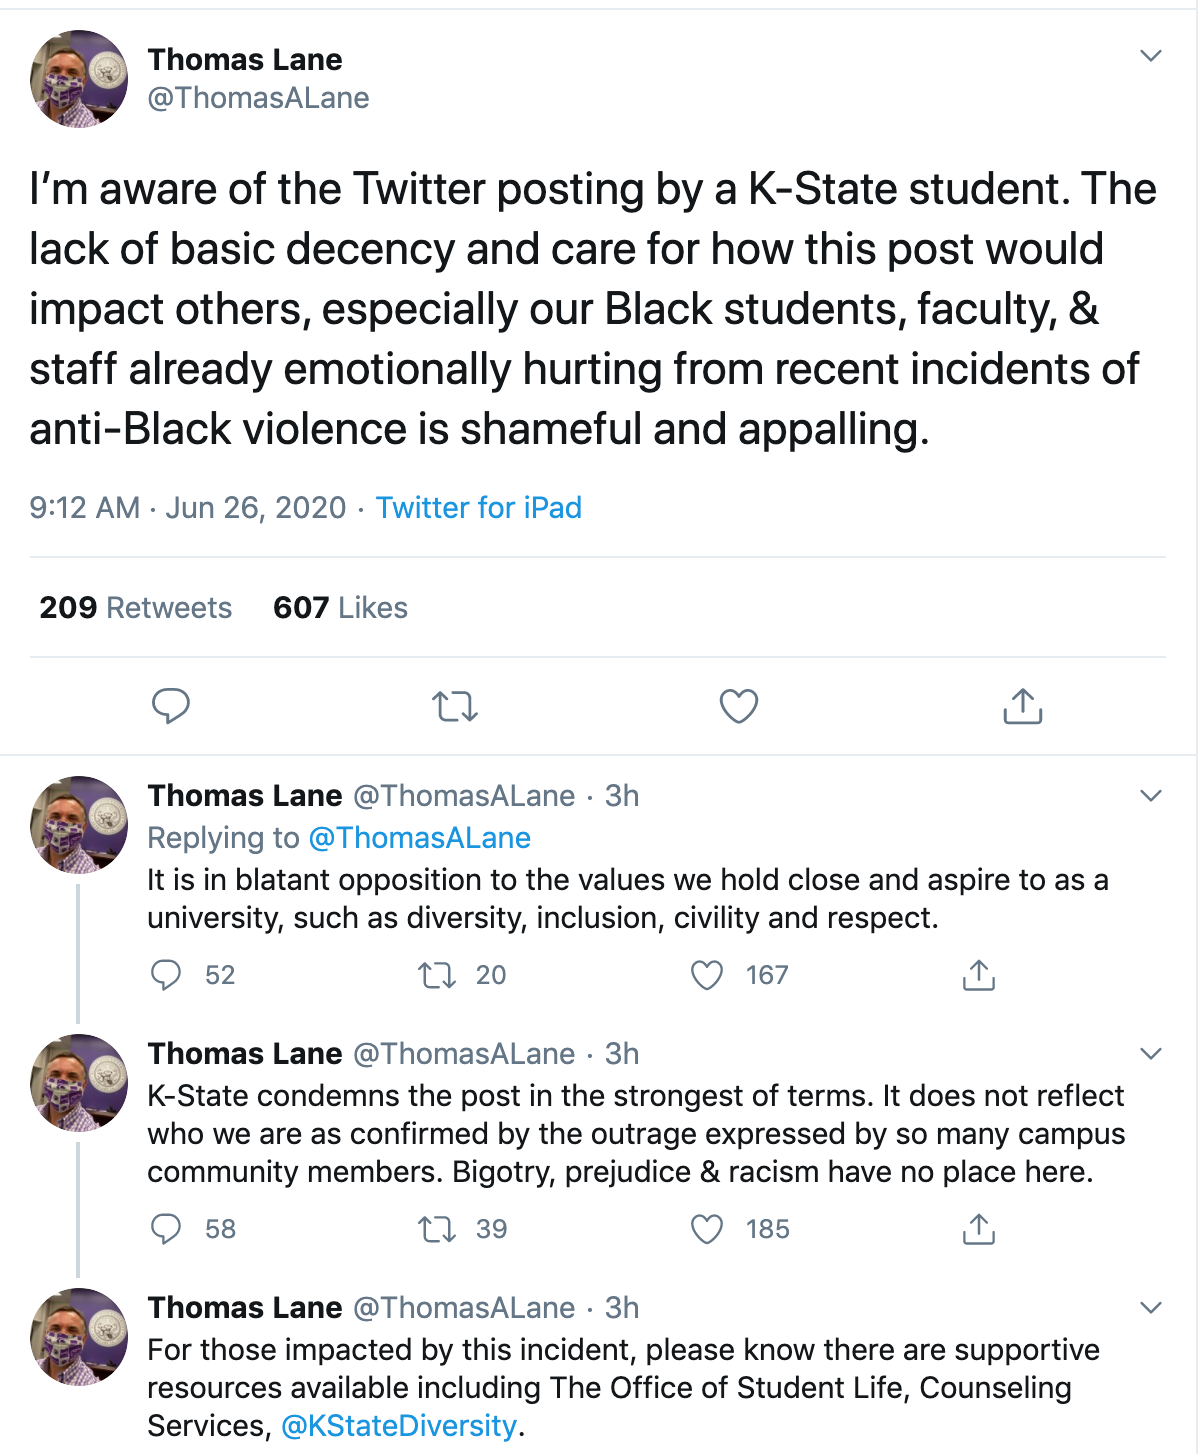Open options chevron on K-State condemns reply
The width and height of the screenshot is (1198, 1454).
(x=1151, y=1054)
